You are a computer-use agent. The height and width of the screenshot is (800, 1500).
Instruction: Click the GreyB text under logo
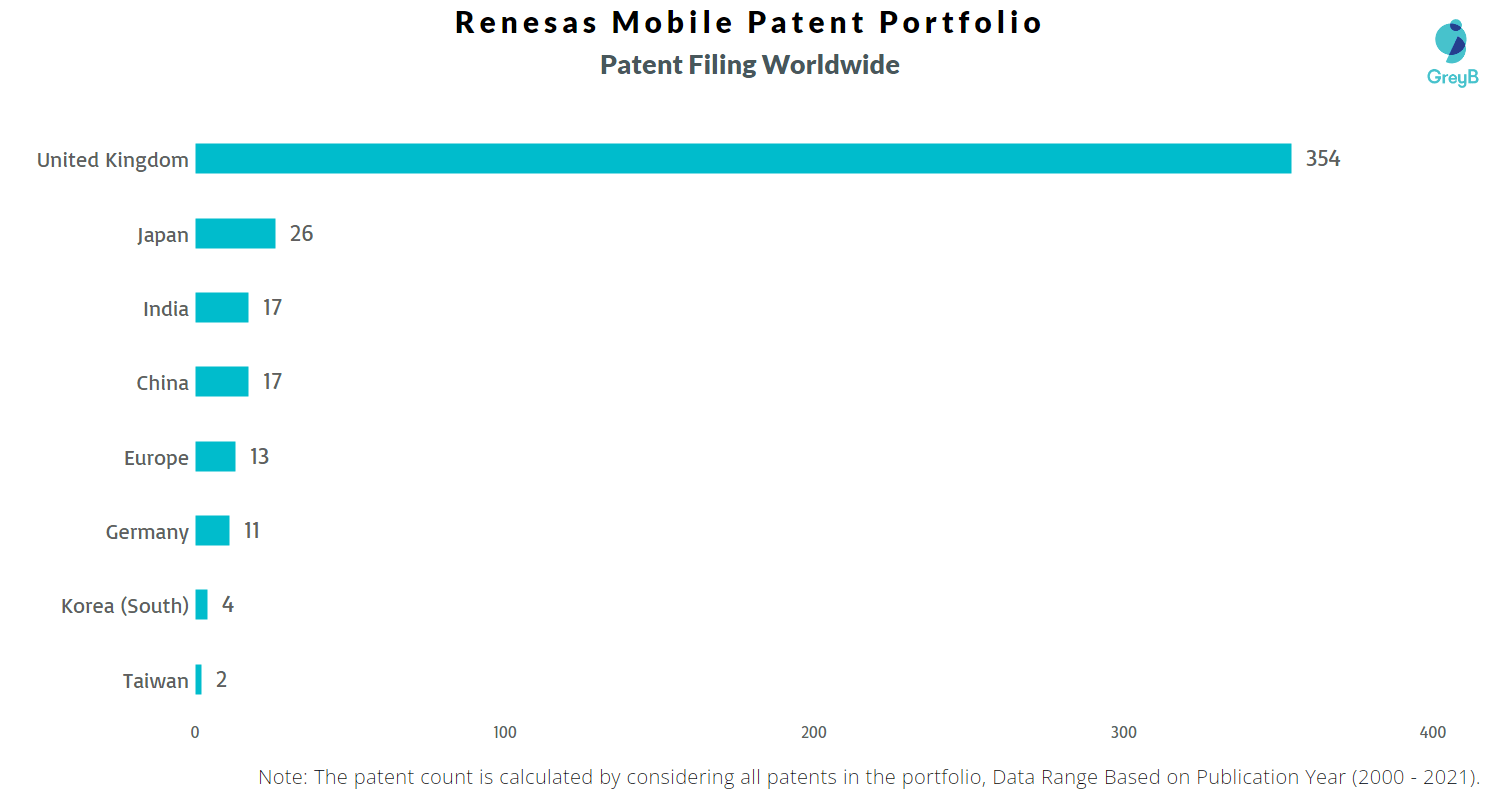[1452, 77]
